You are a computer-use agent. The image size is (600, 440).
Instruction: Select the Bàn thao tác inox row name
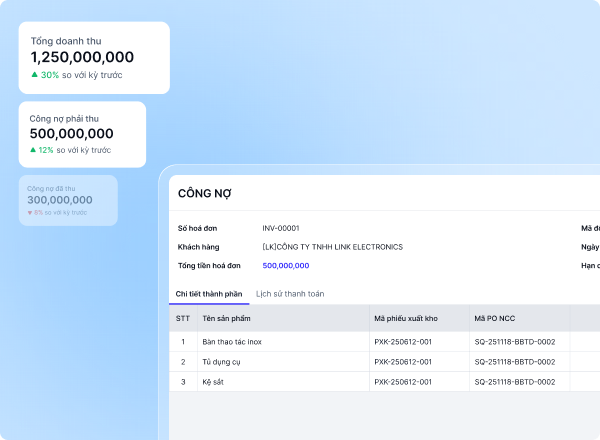pos(232,342)
